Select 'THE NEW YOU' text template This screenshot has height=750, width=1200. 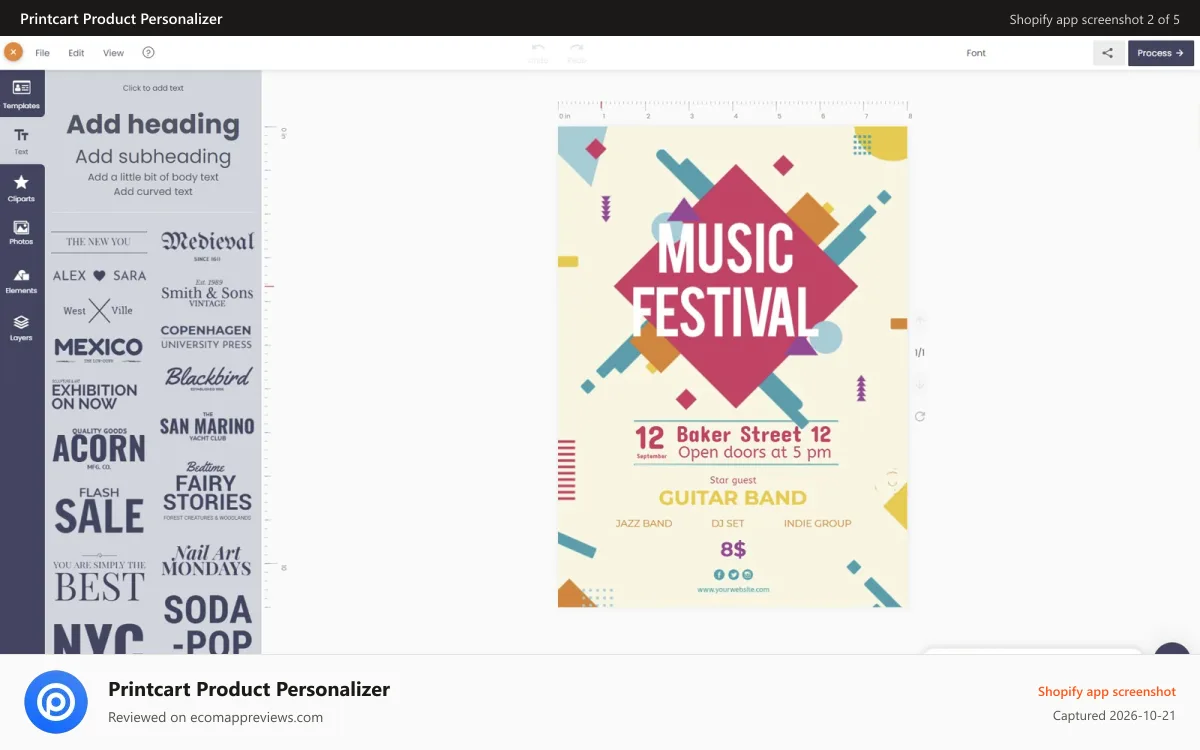click(99, 241)
